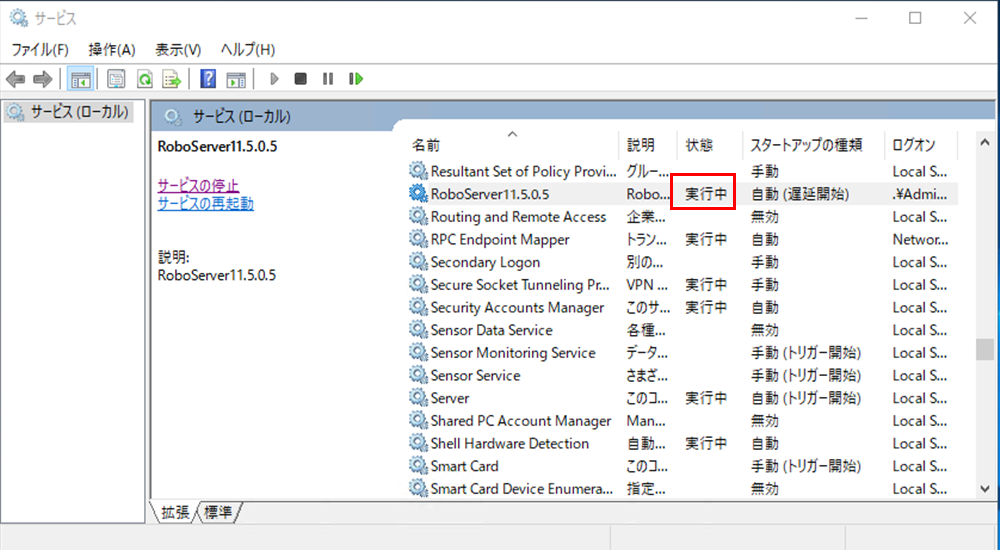
Task: Open the Properties toolbar icon
Action: (116, 79)
